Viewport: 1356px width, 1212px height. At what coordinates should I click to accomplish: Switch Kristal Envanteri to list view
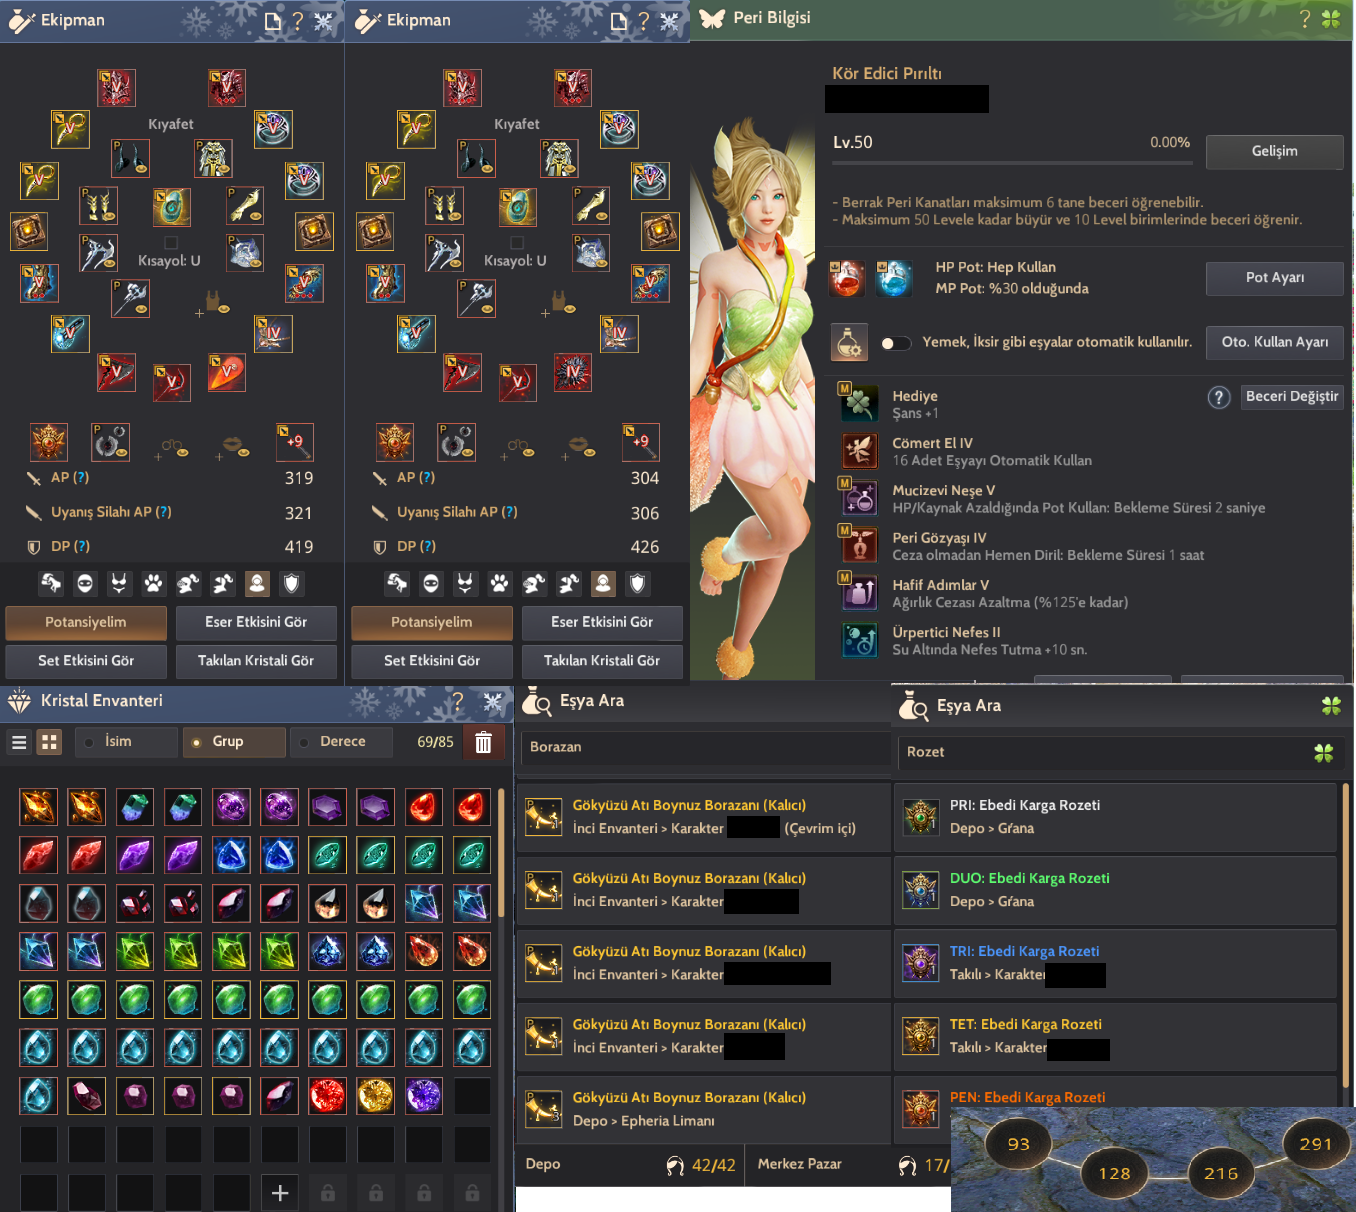click(19, 742)
